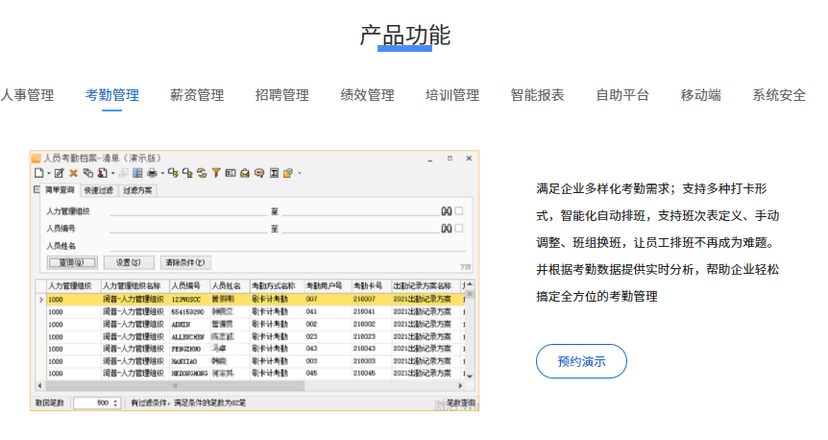Switch to the 过滤方案 tab
828x440 pixels.
coord(137,190)
